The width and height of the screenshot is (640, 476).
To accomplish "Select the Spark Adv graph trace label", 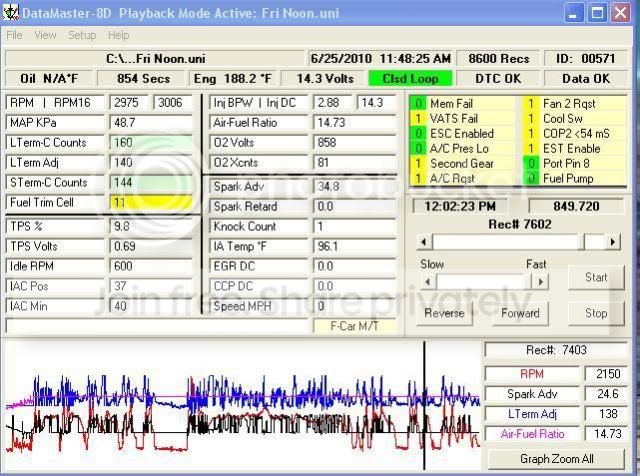I will pos(532,394).
